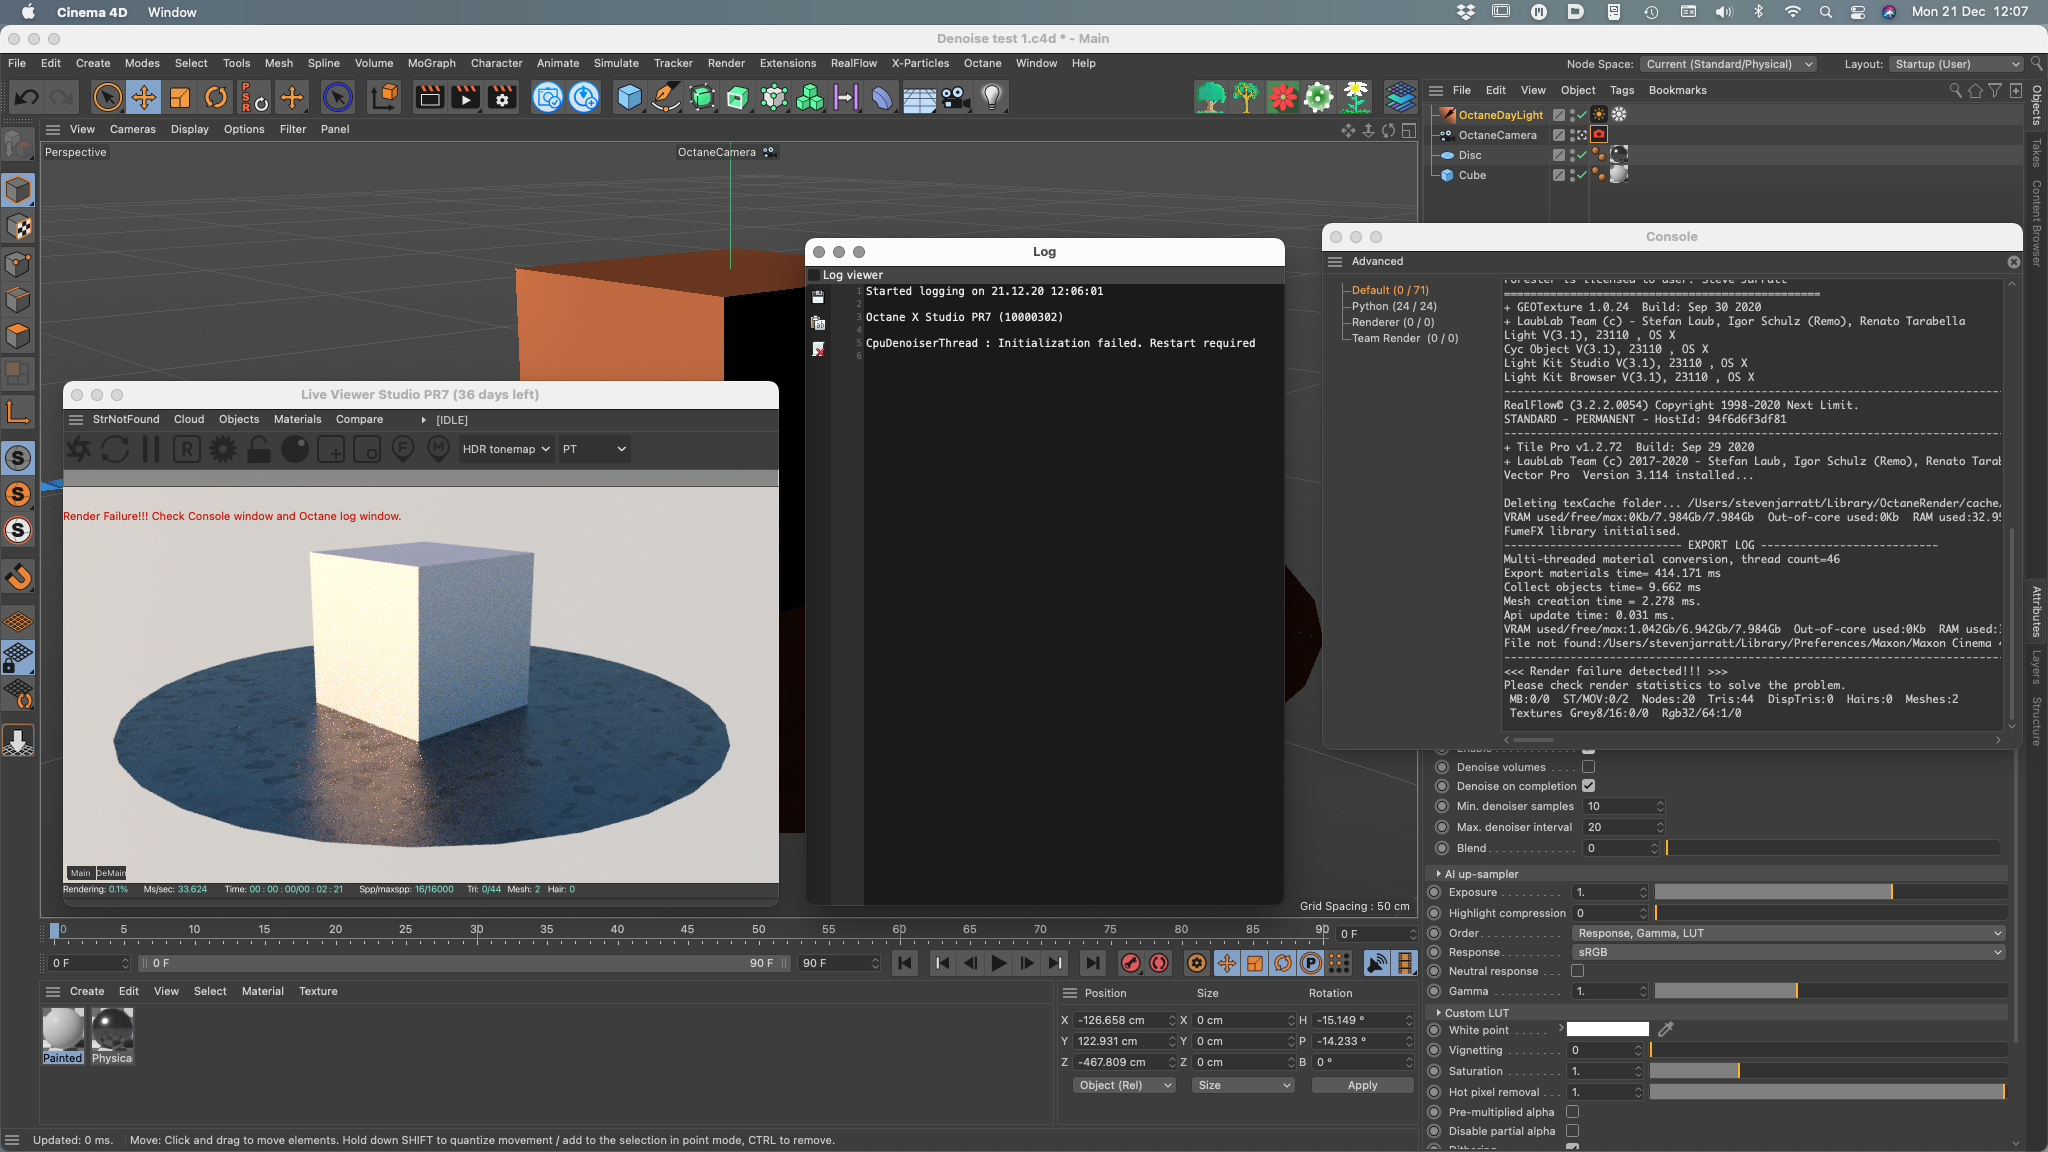
Task: Open Materials menu in Live Viewer
Action: 297,419
